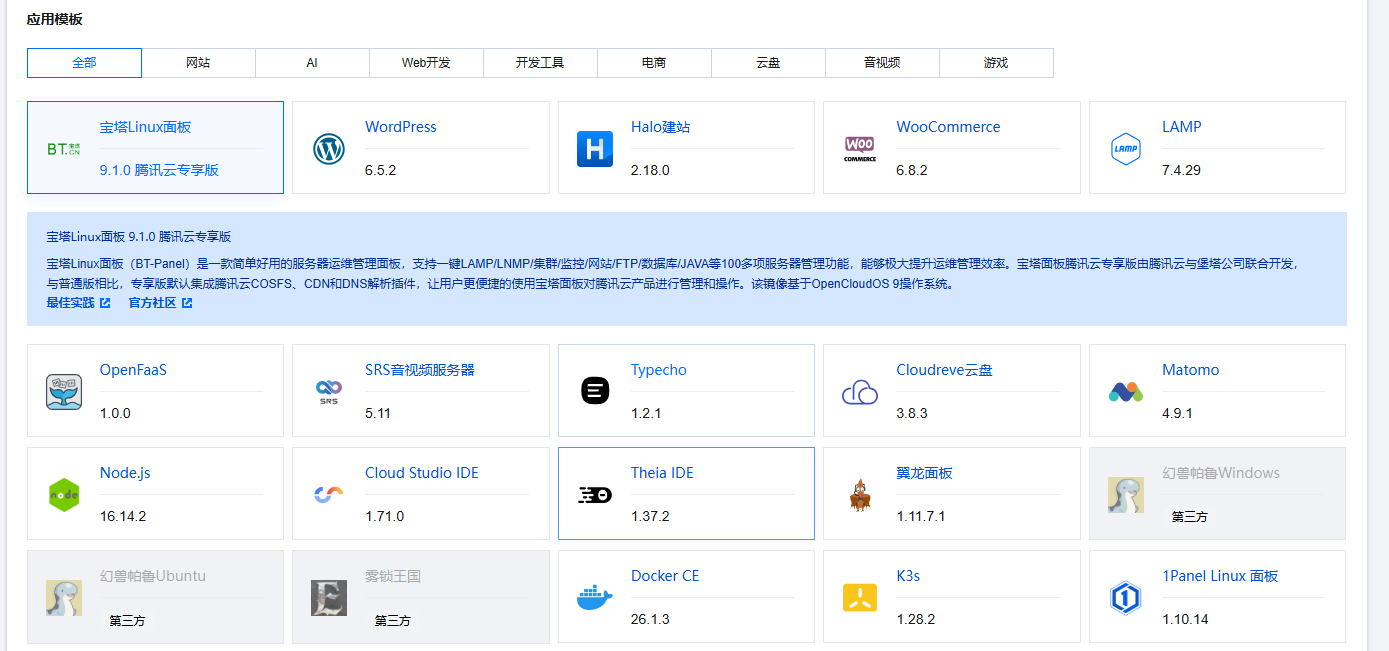Select the OpenFaaS template title
The image size is (1389, 651).
(133, 370)
